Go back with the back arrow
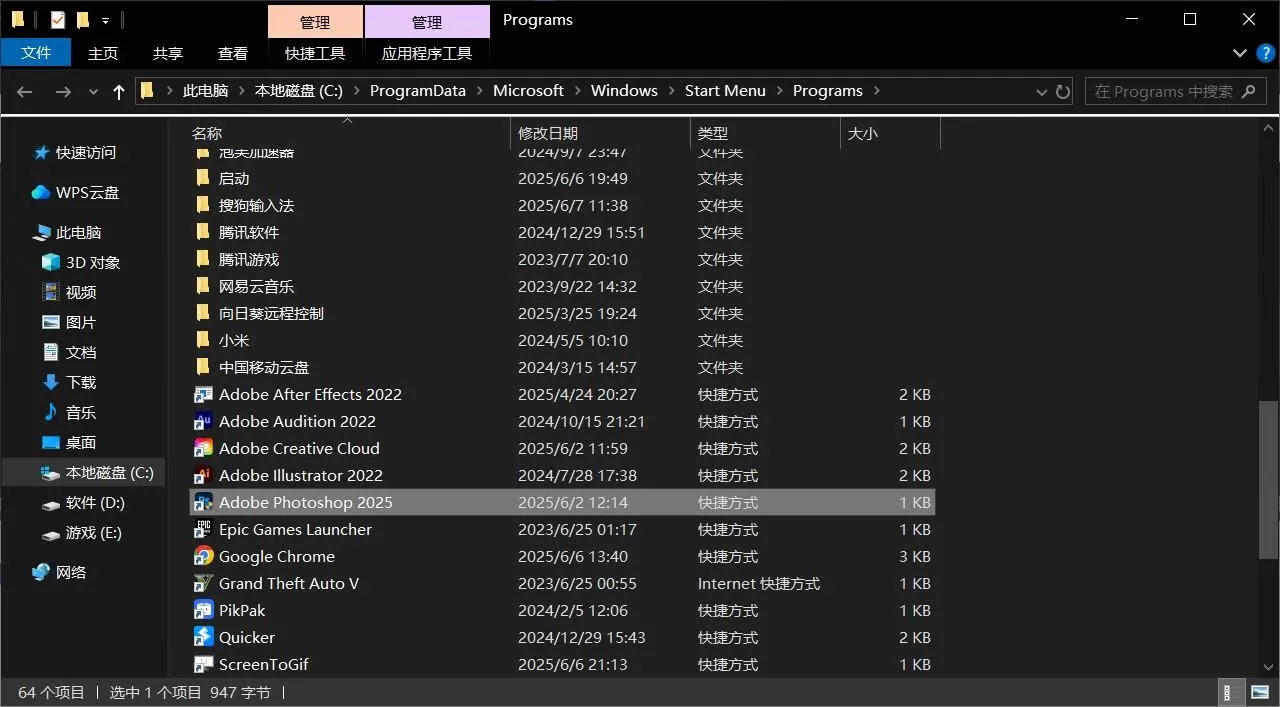The height and width of the screenshot is (707, 1280). 25,91
